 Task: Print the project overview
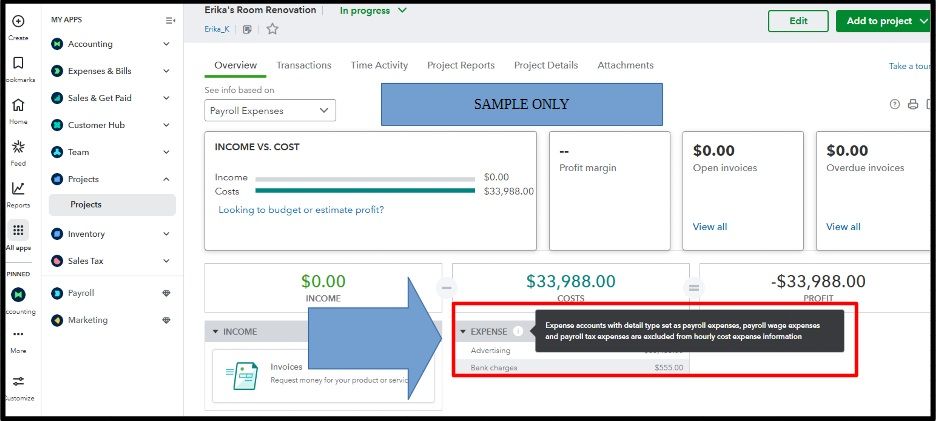pos(913,105)
